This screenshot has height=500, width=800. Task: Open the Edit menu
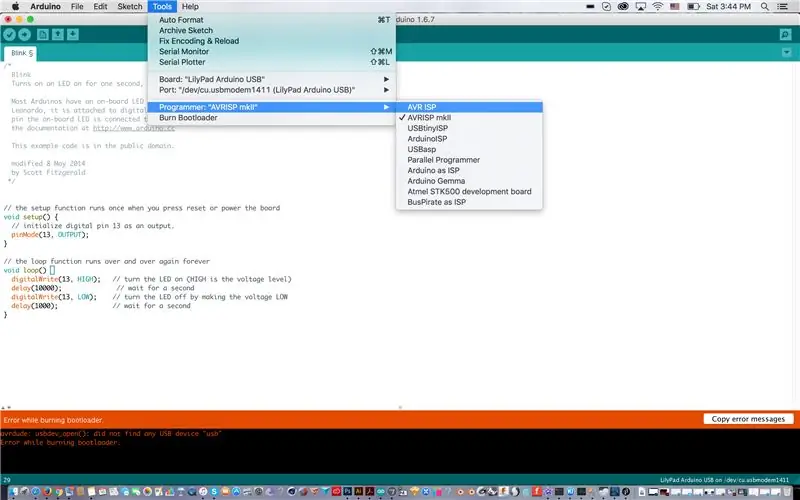pos(100,7)
